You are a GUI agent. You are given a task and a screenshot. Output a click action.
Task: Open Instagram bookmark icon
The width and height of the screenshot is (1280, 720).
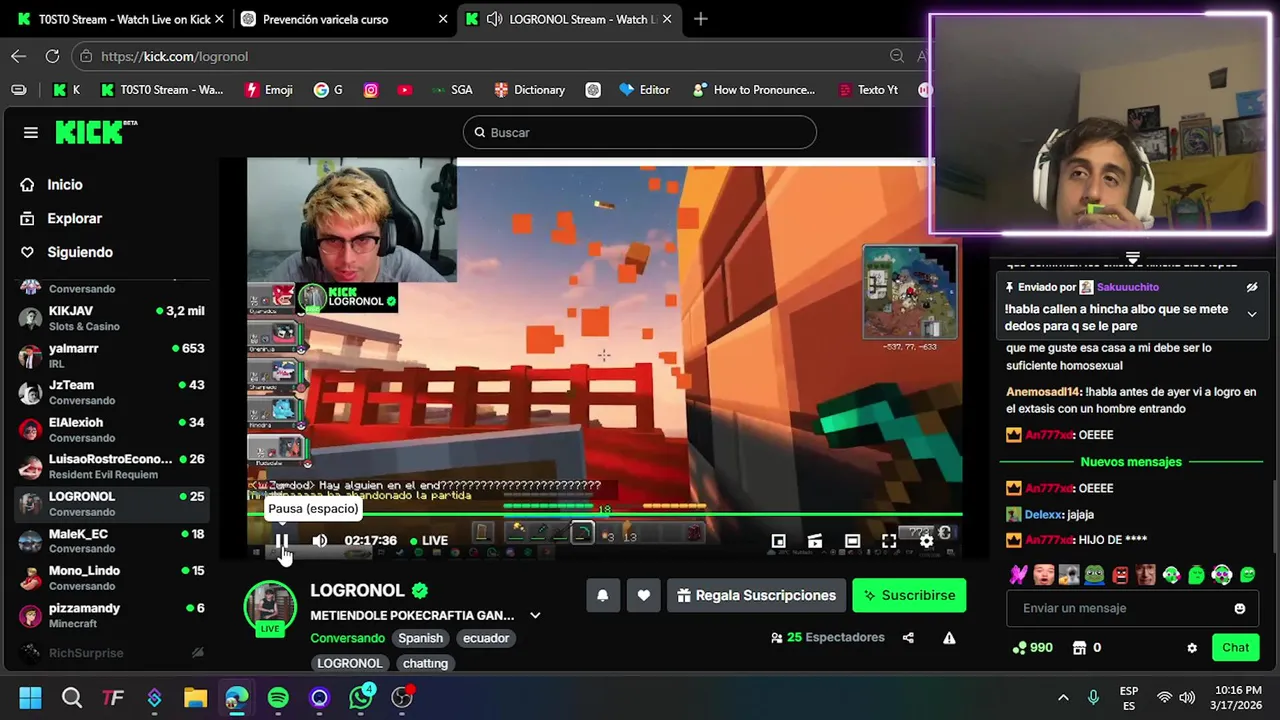[x=371, y=90]
